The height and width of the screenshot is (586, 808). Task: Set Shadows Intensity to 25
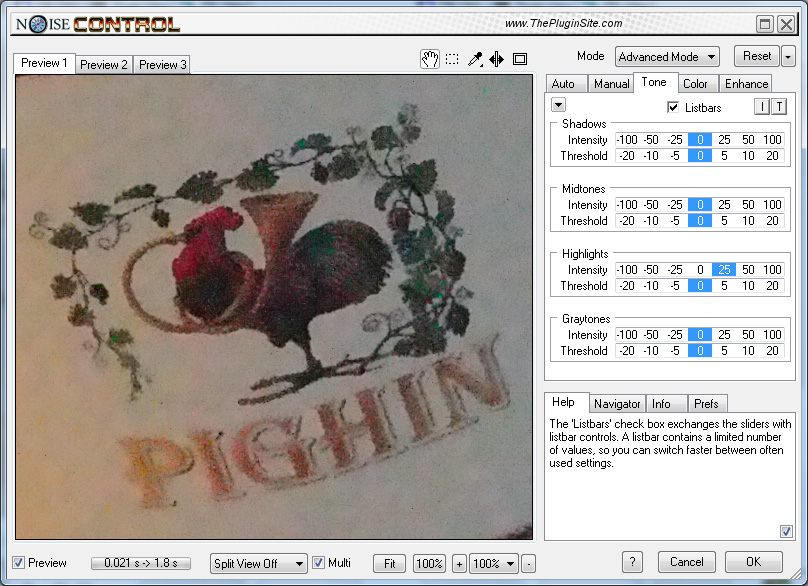click(x=724, y=140)
